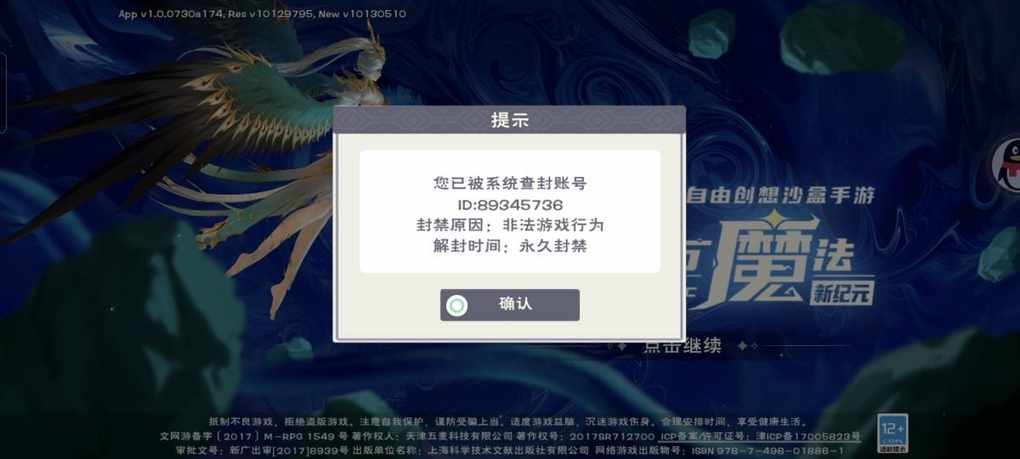Open the 12+ age rating badge
The height and width of the screenshot is (459, 1020).
(x=891, y=432)
